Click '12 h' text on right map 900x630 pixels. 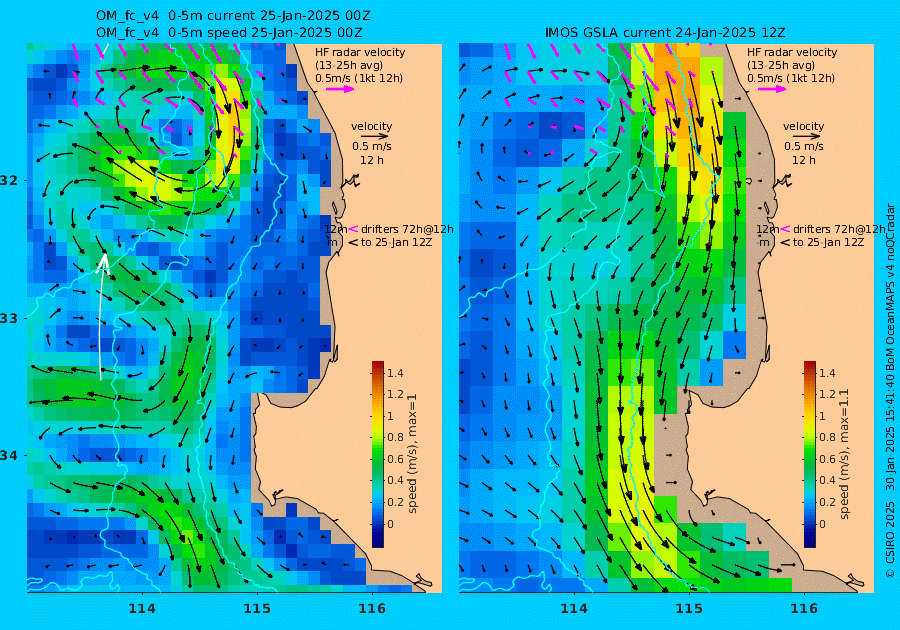(803, 160)
